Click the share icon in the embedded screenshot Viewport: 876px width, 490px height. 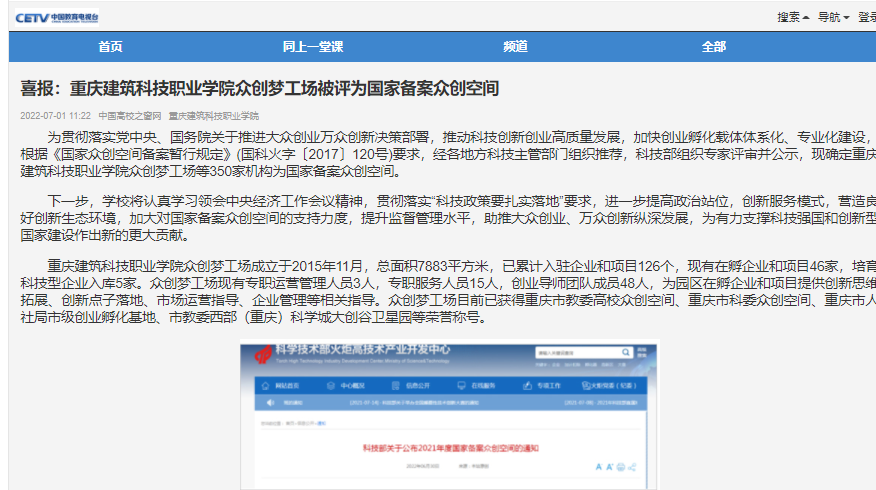click(633, 467)
